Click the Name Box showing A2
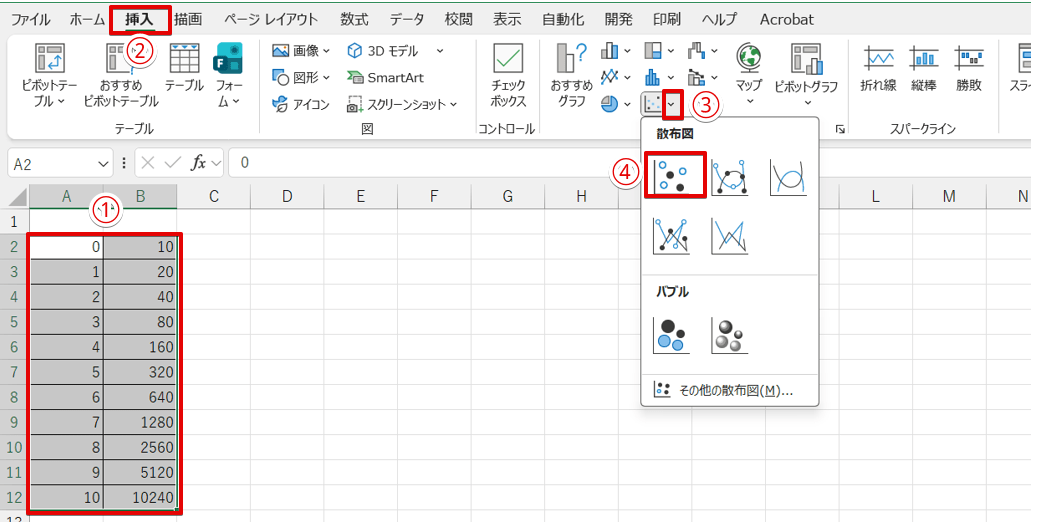The width and height of the screenshot is (1046, 522). (52, 163)
